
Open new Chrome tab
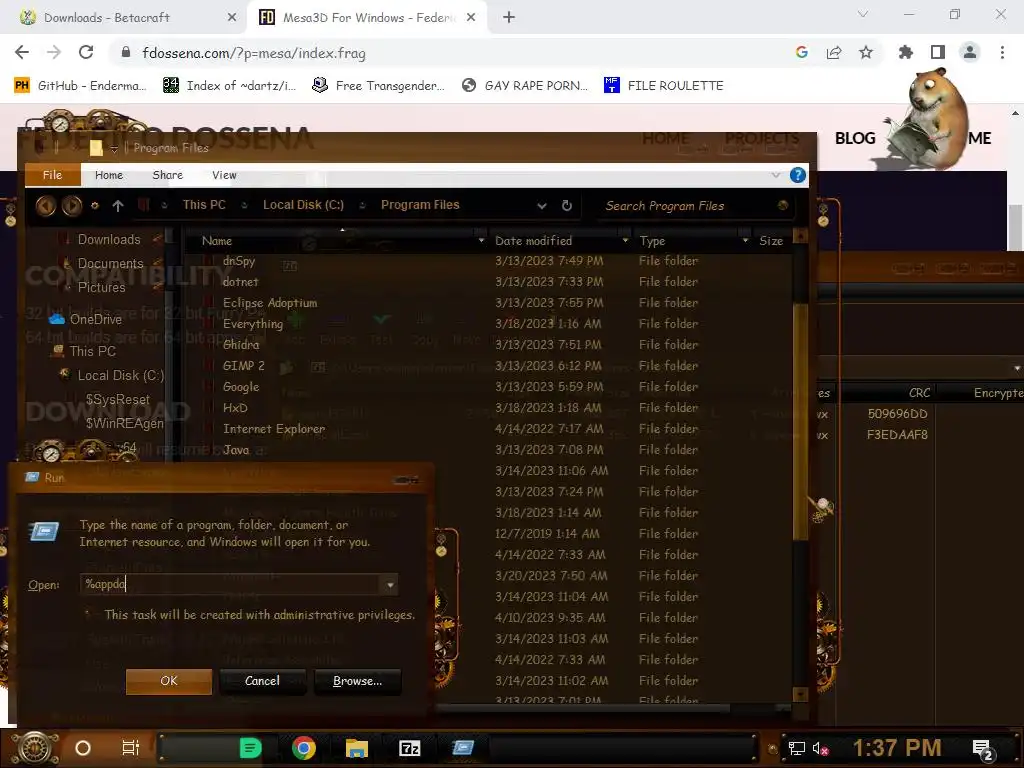click(509, 18)
